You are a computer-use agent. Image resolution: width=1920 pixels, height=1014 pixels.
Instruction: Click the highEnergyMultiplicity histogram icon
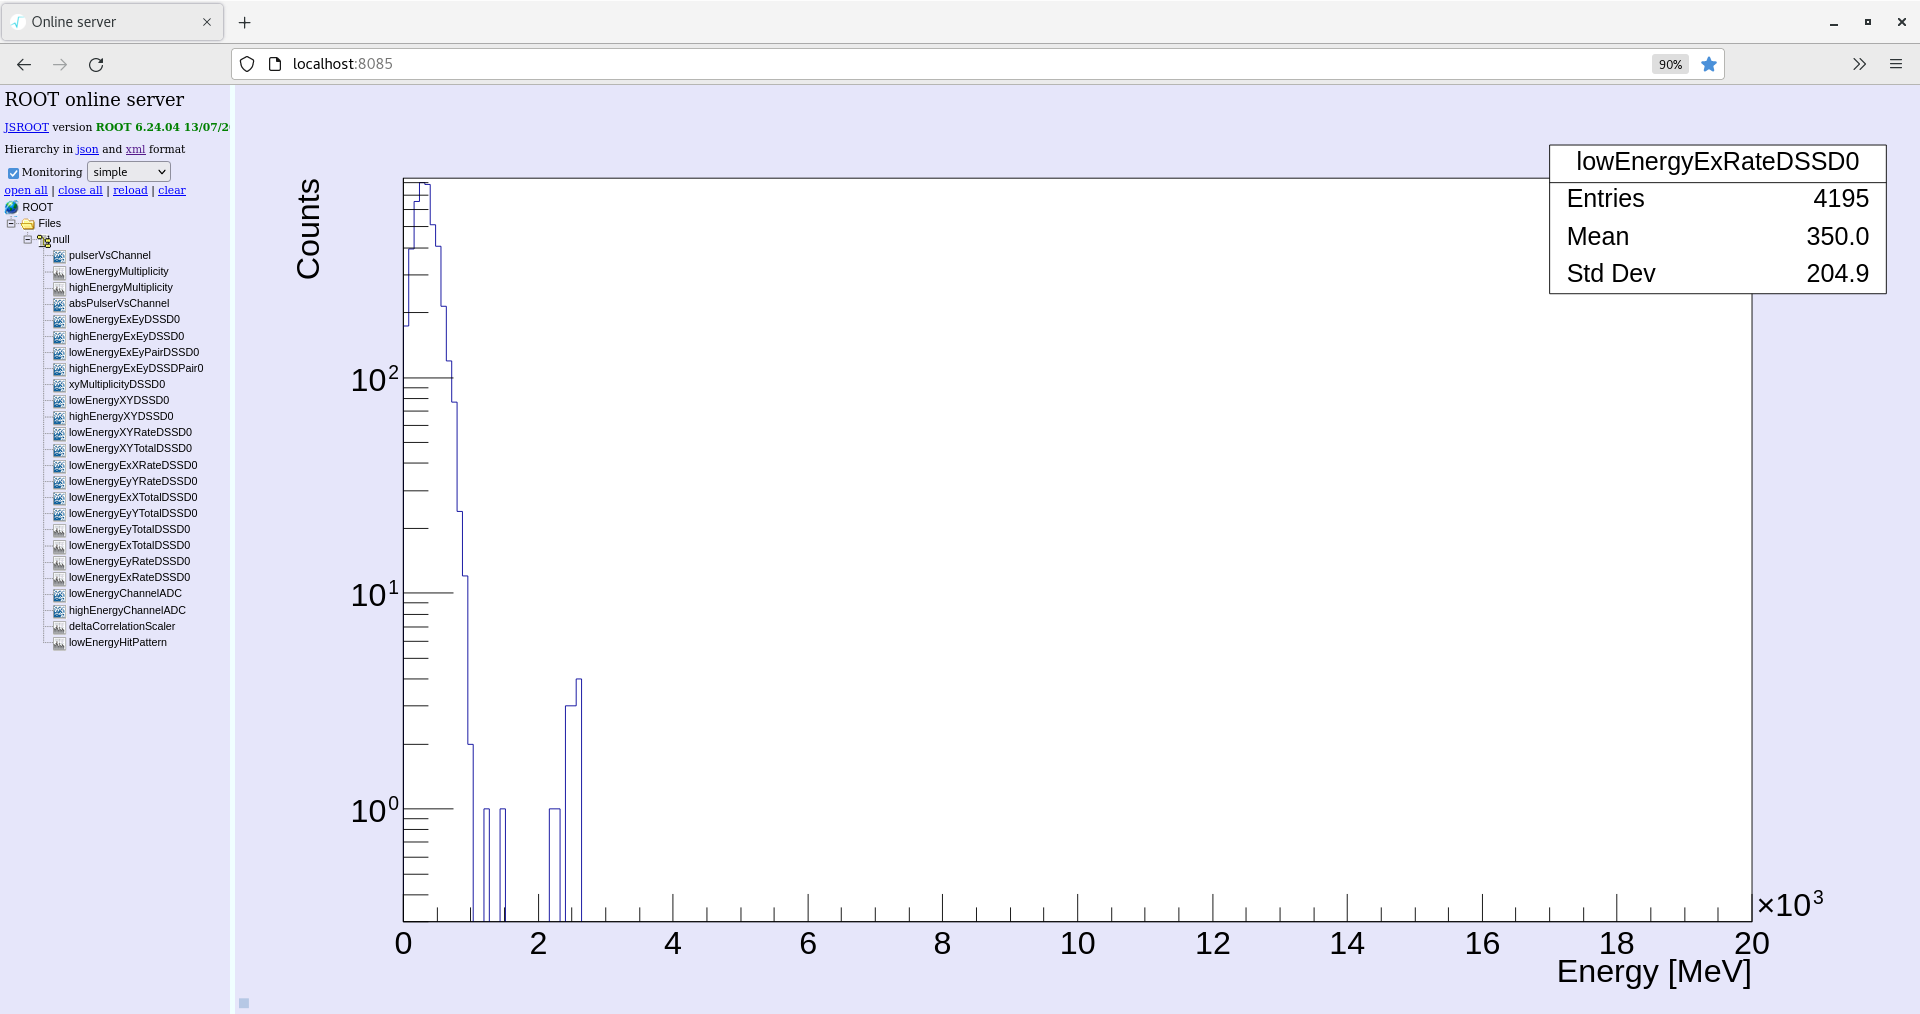[x=59, y=288]
